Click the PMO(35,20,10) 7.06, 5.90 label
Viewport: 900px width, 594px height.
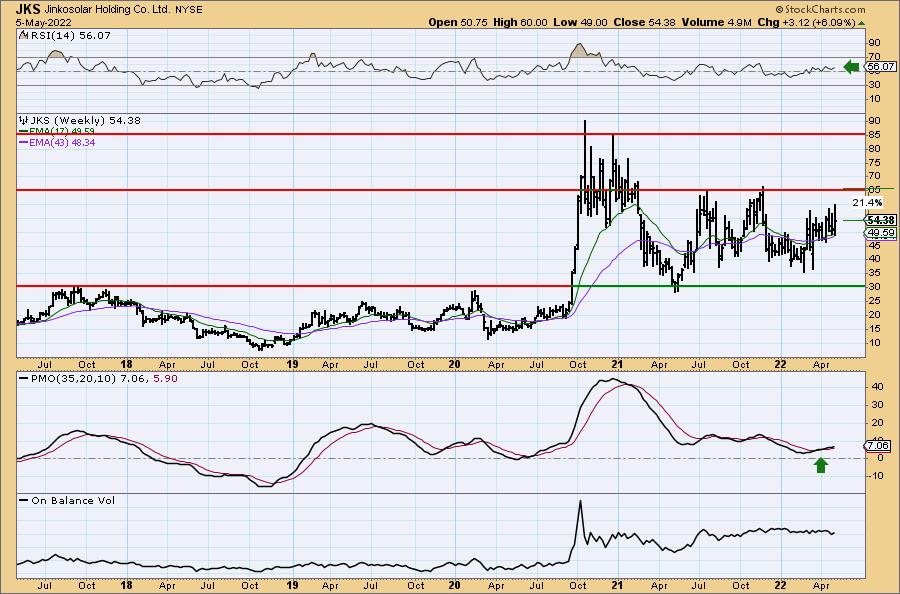(x=103, y=379)
